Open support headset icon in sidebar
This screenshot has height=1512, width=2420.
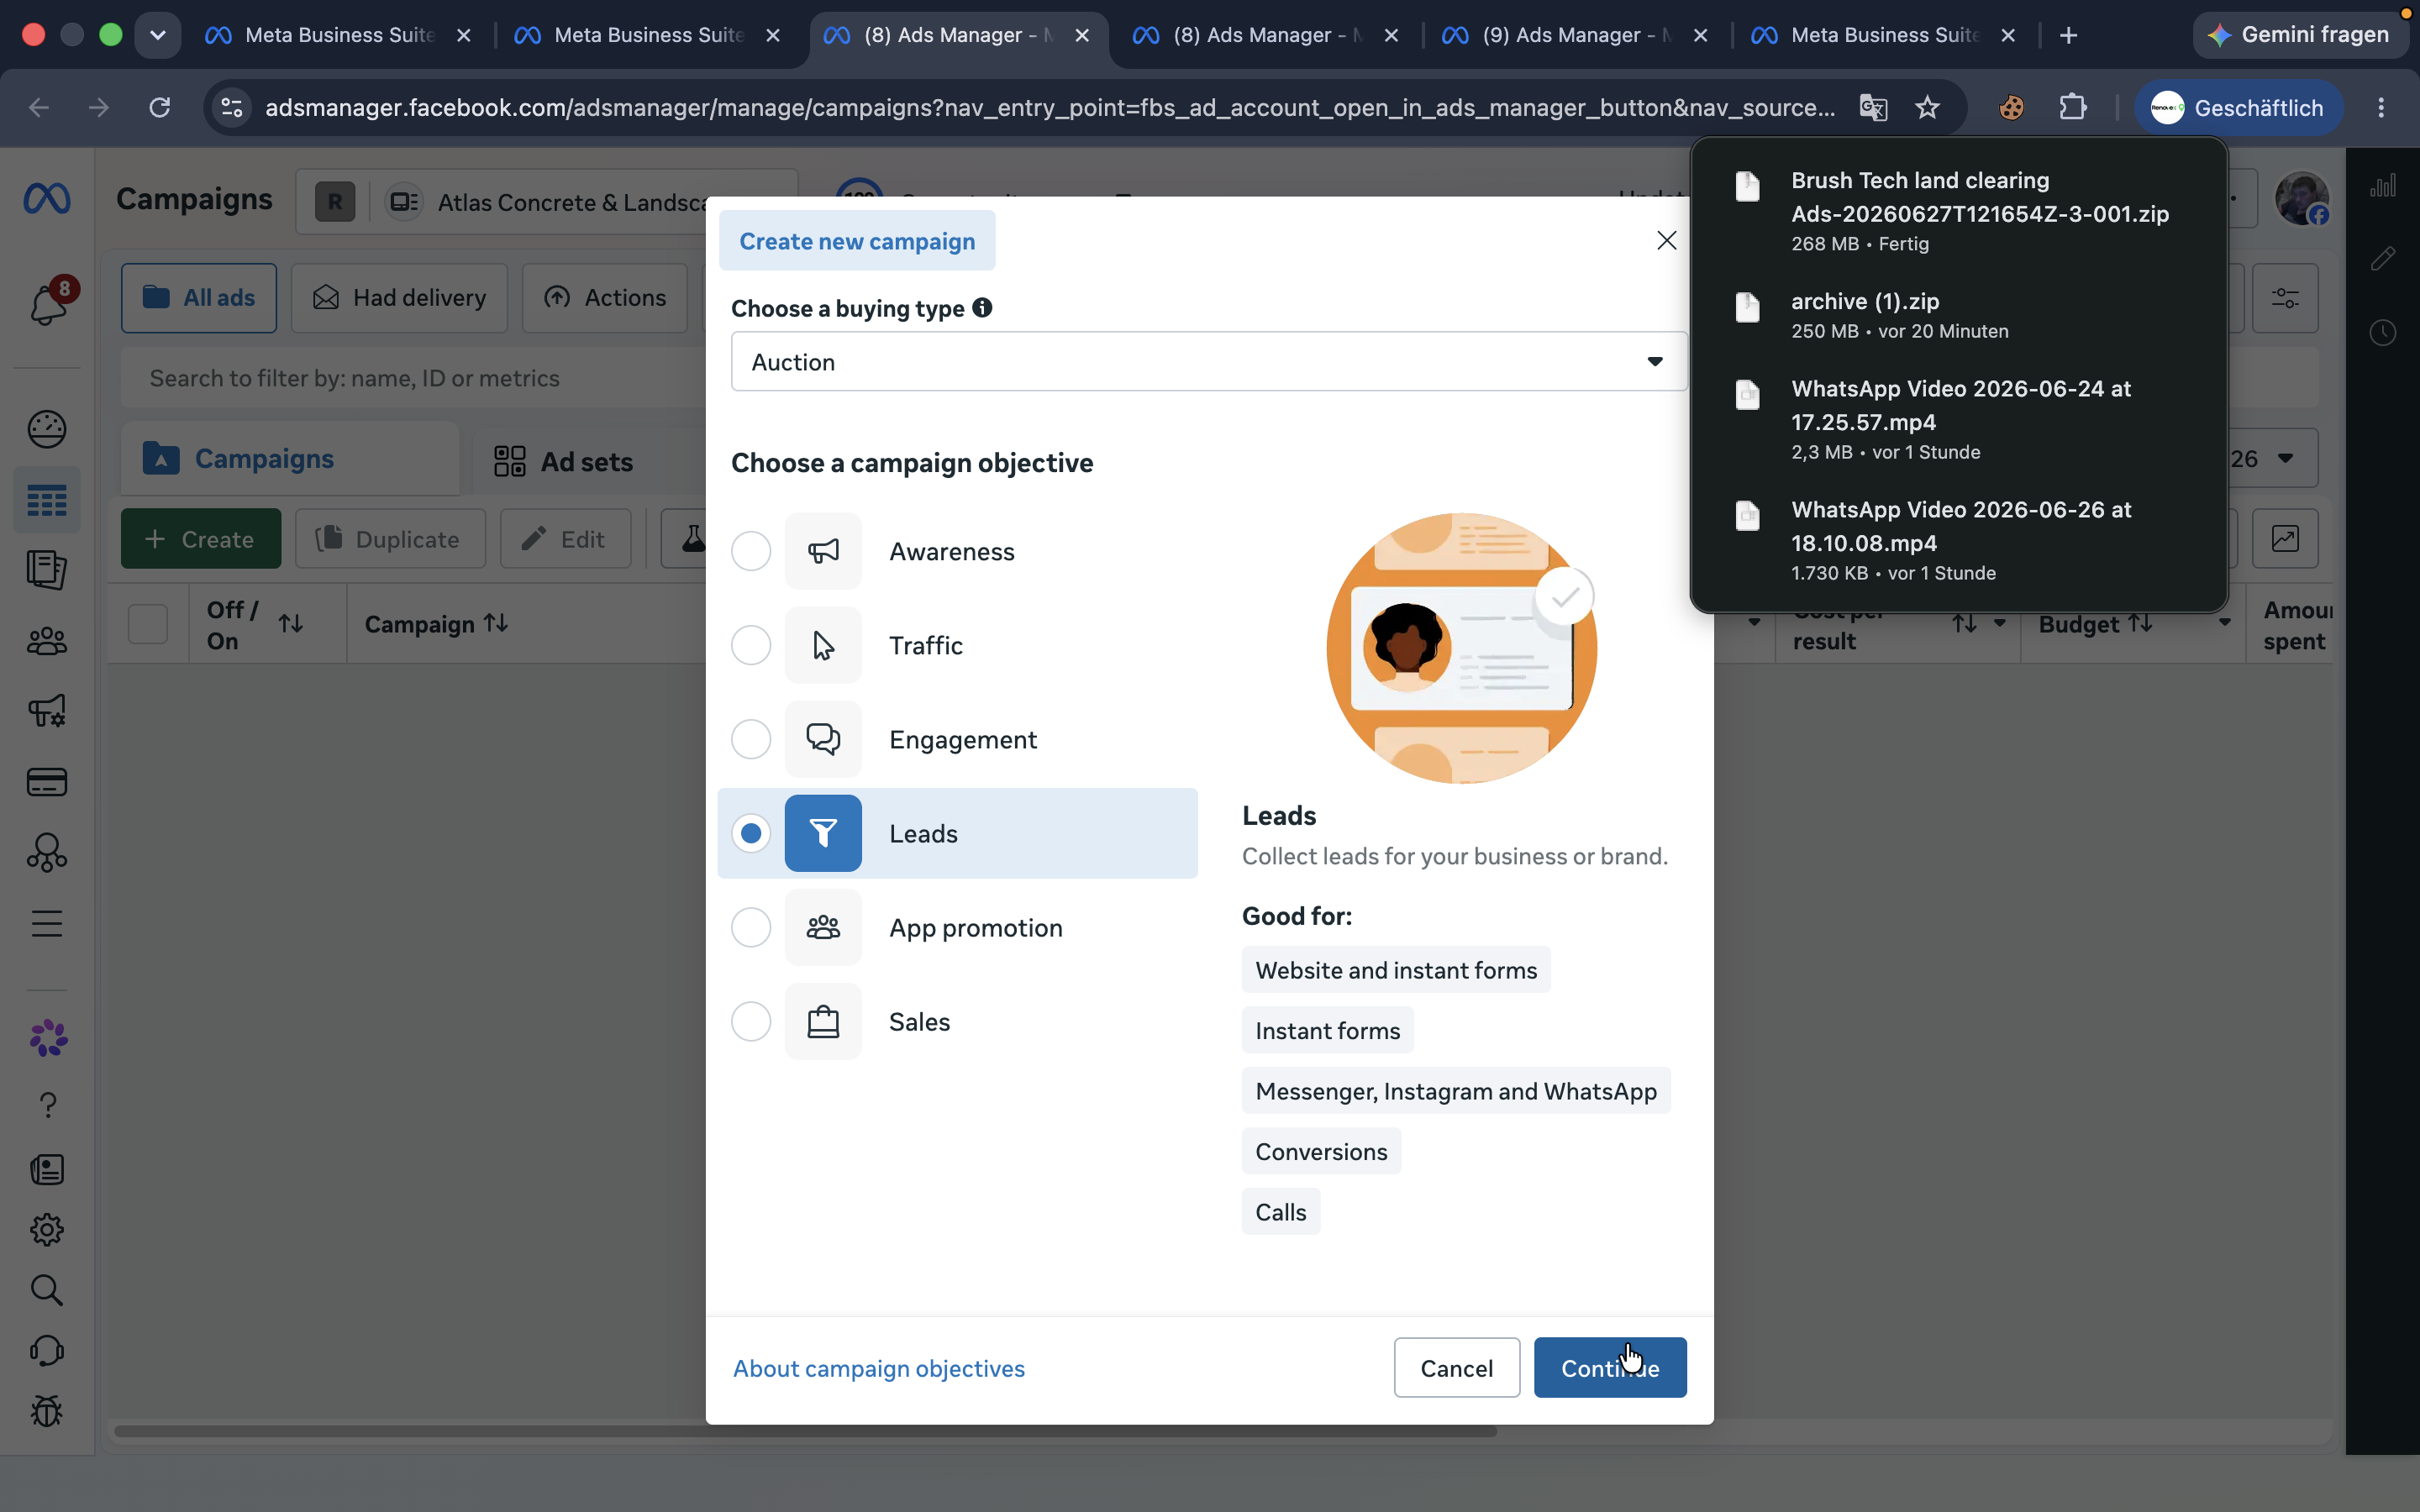click(x=47, y=1351)
